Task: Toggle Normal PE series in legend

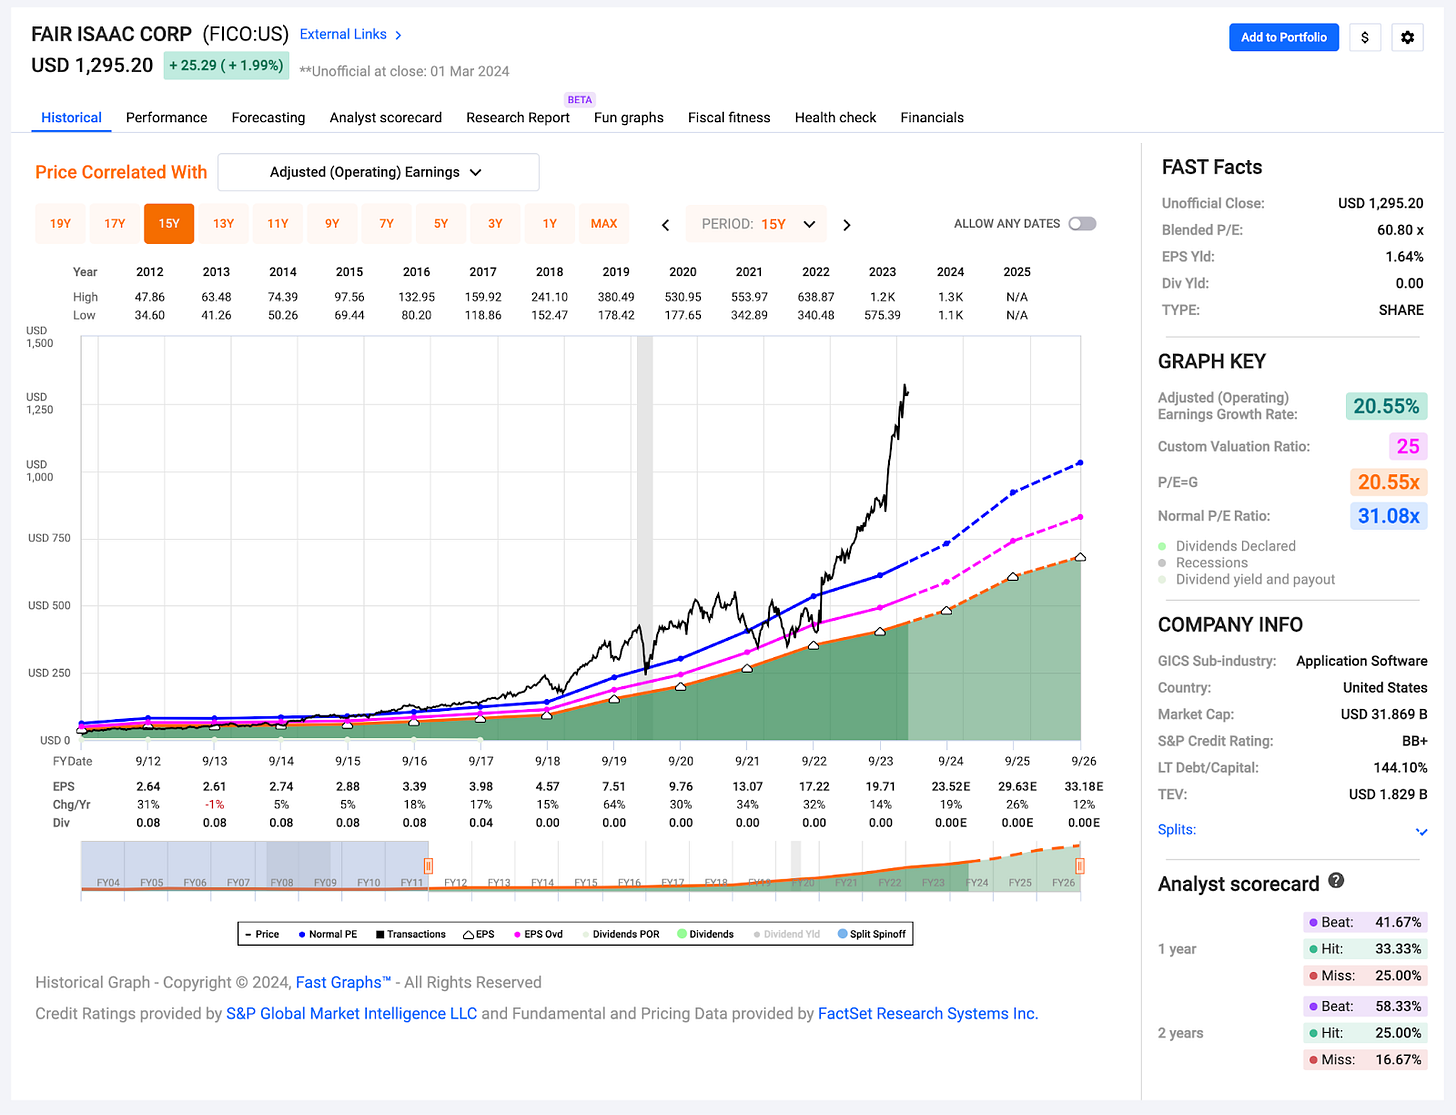Action: coord(328,934)
